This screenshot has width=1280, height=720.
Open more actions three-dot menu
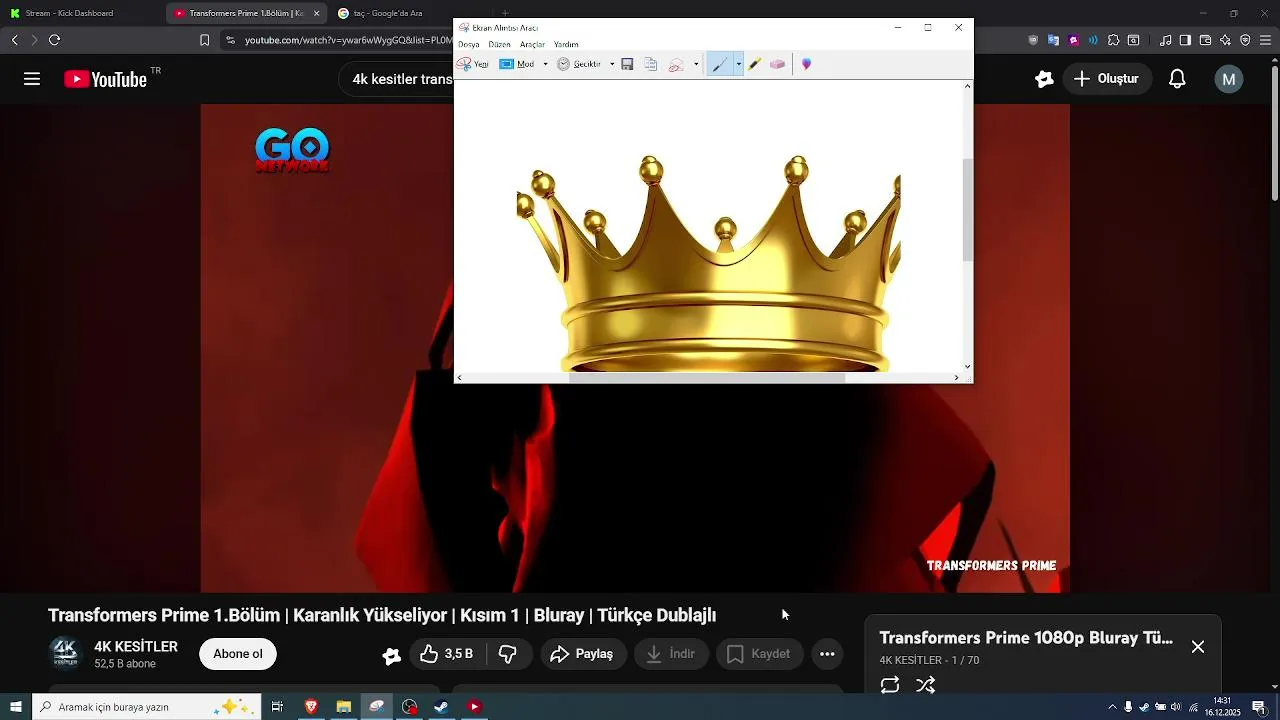[x=827, y=654]
